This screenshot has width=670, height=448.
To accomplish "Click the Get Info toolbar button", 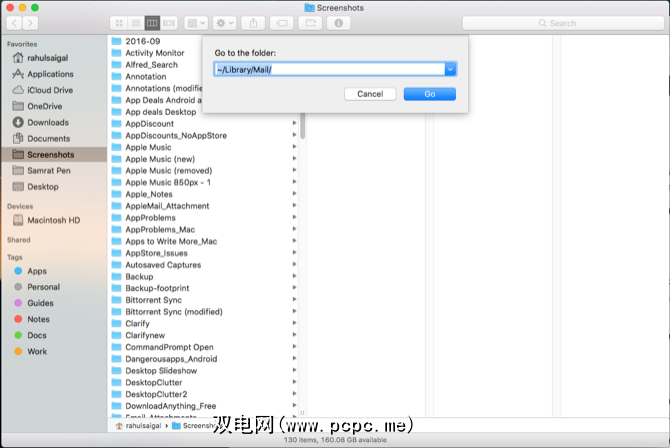I will click(x=338, y=23).
